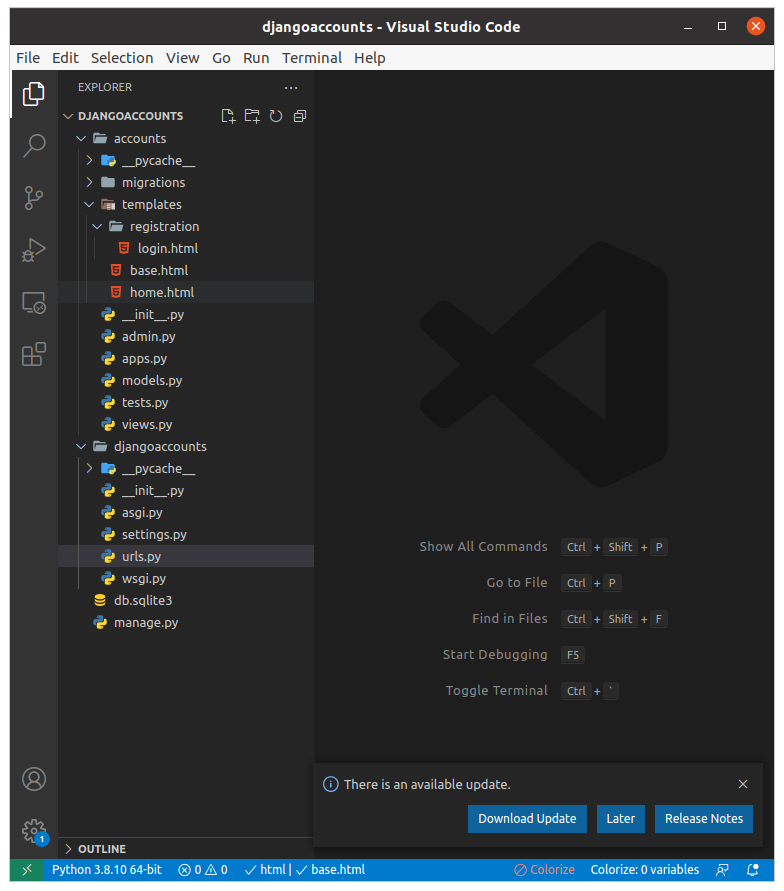Open admin.py file
The image size is (784, 891).
[x=186, y=336]
